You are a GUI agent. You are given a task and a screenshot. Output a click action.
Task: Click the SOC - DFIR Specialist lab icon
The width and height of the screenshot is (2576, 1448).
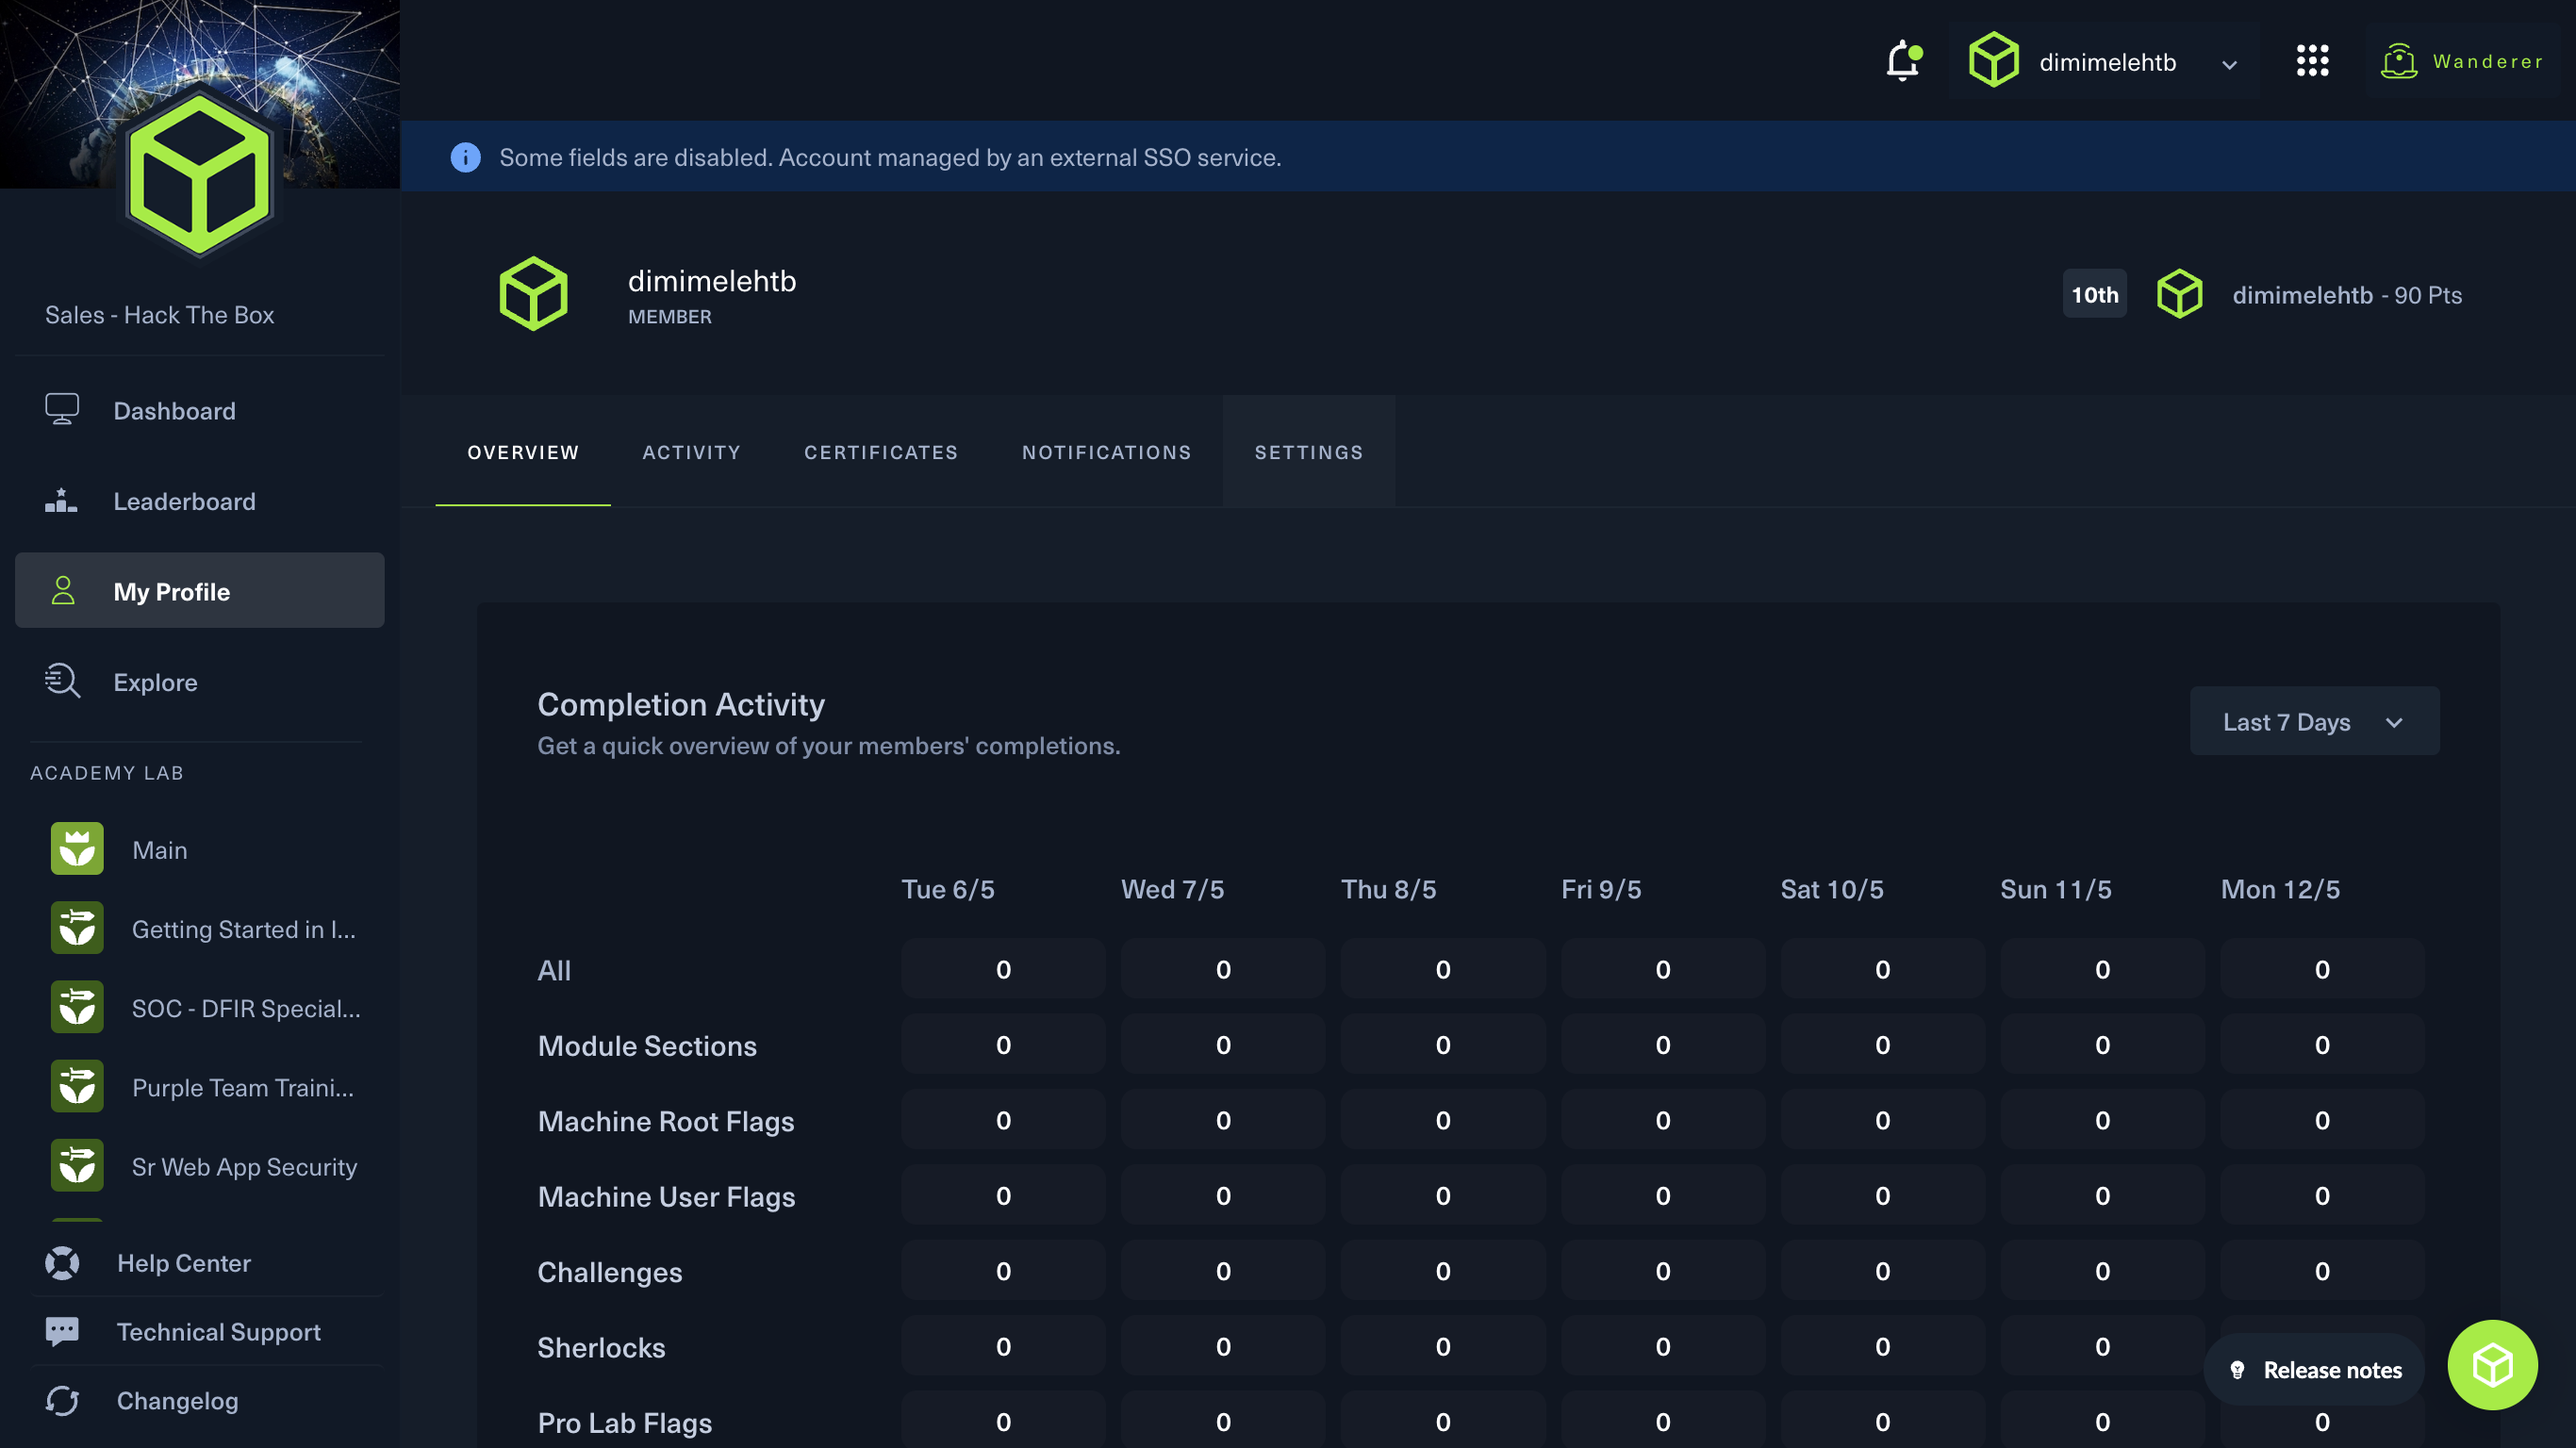click(77, 1007)
